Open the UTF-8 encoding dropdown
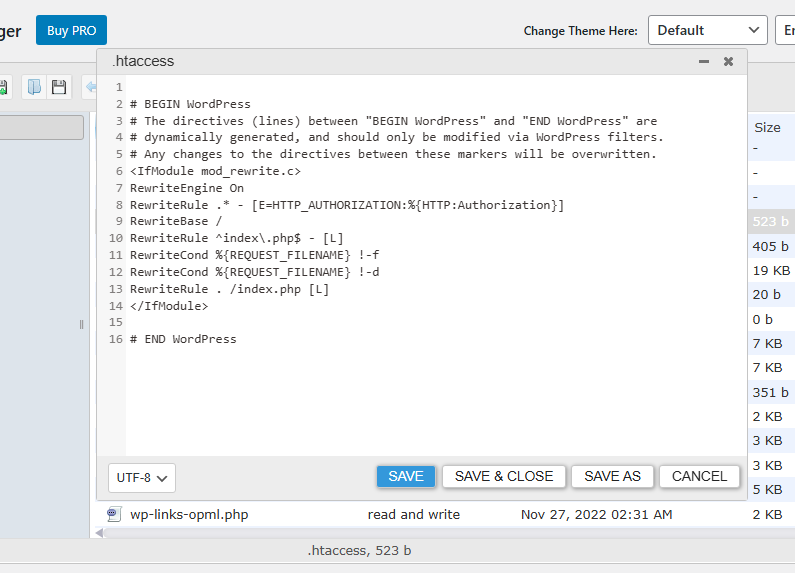This screenshot has width=795, height=573. [x=141, y=478]
